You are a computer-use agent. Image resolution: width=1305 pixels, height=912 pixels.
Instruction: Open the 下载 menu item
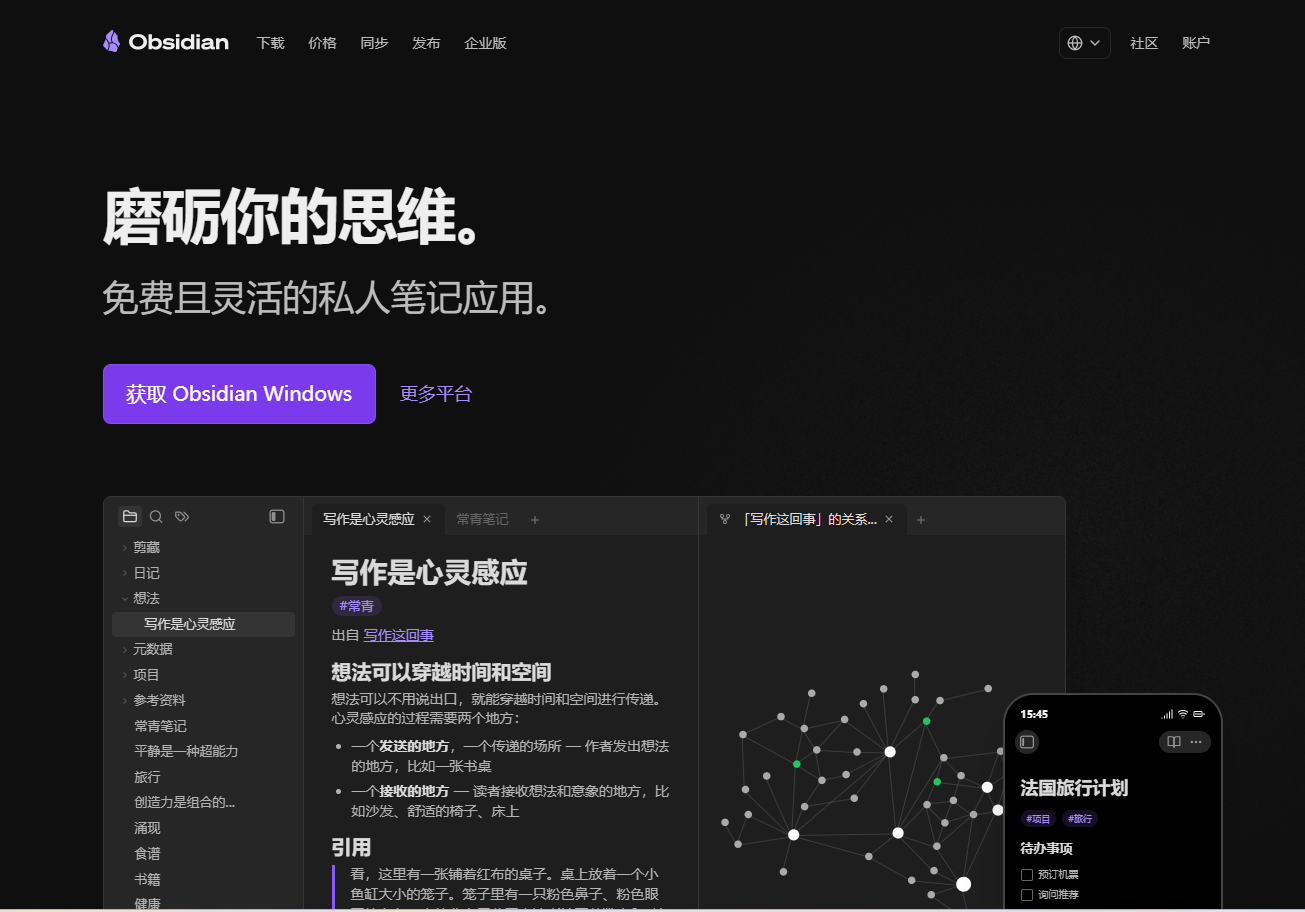(x=271, y=43)
